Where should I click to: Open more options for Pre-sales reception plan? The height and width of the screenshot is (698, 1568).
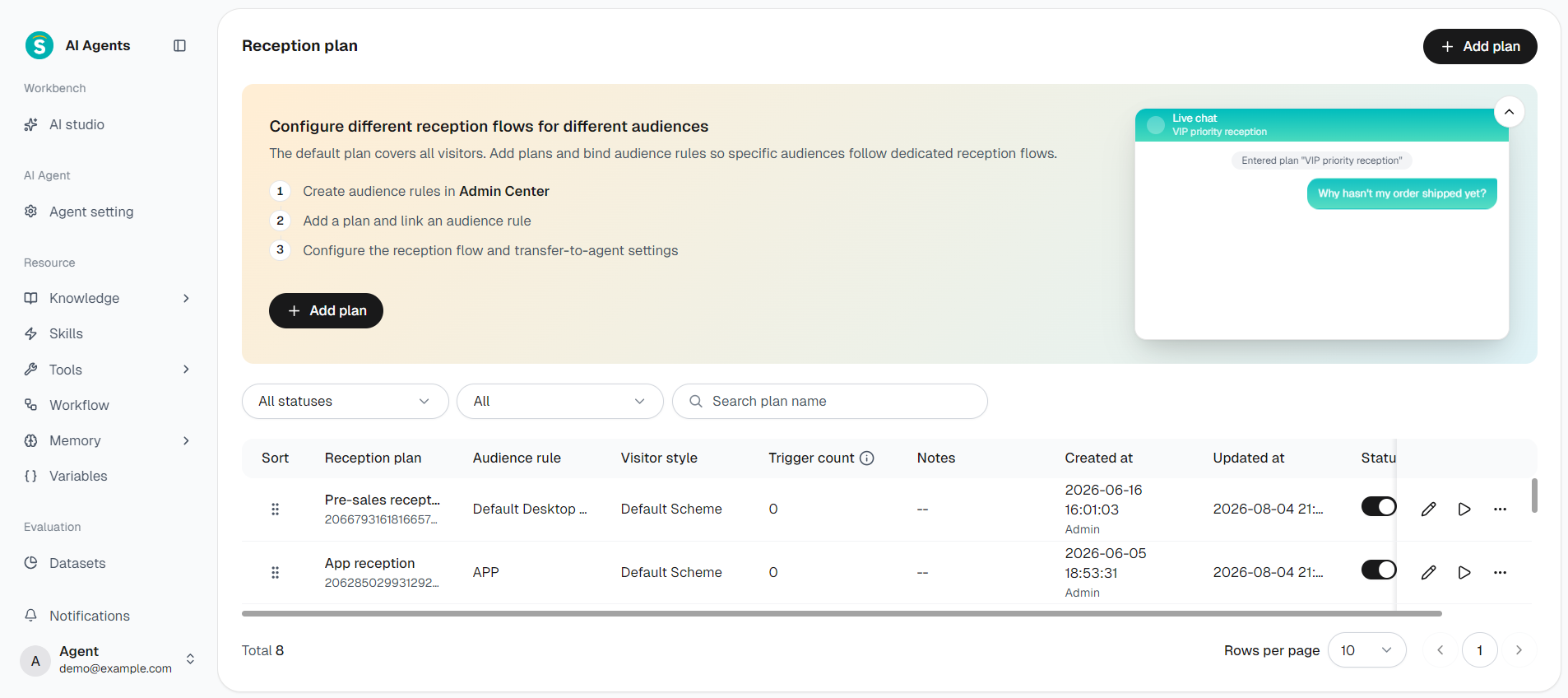point(1500,509)
